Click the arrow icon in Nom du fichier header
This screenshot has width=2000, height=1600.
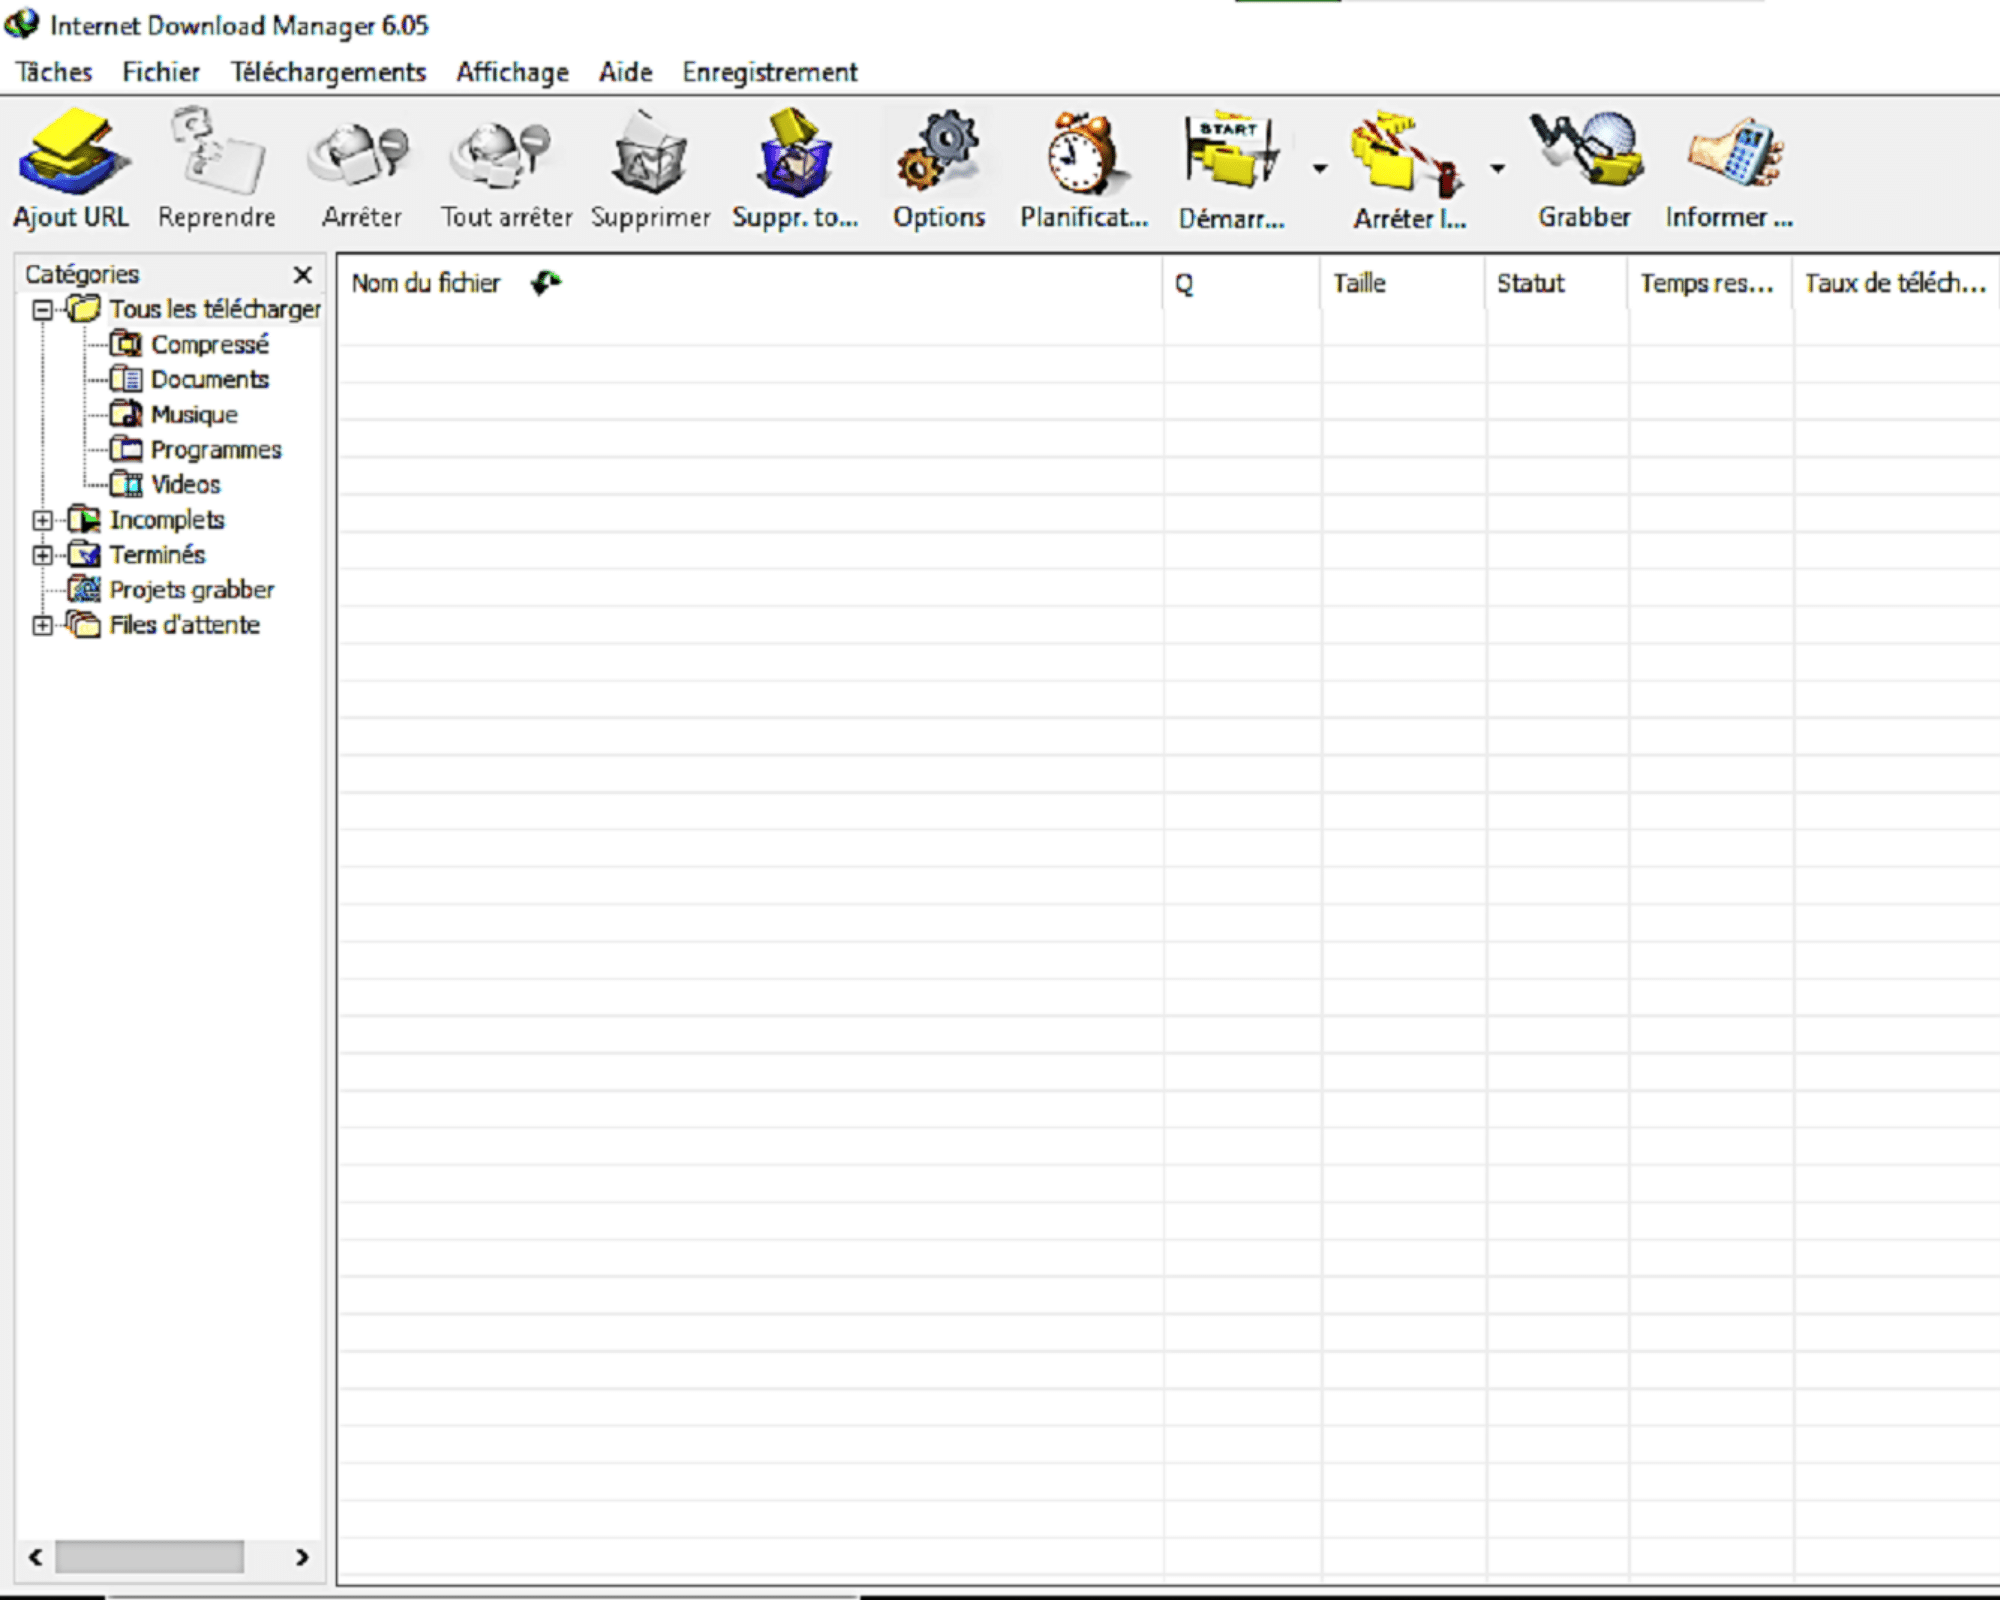[x=546, y=283]
